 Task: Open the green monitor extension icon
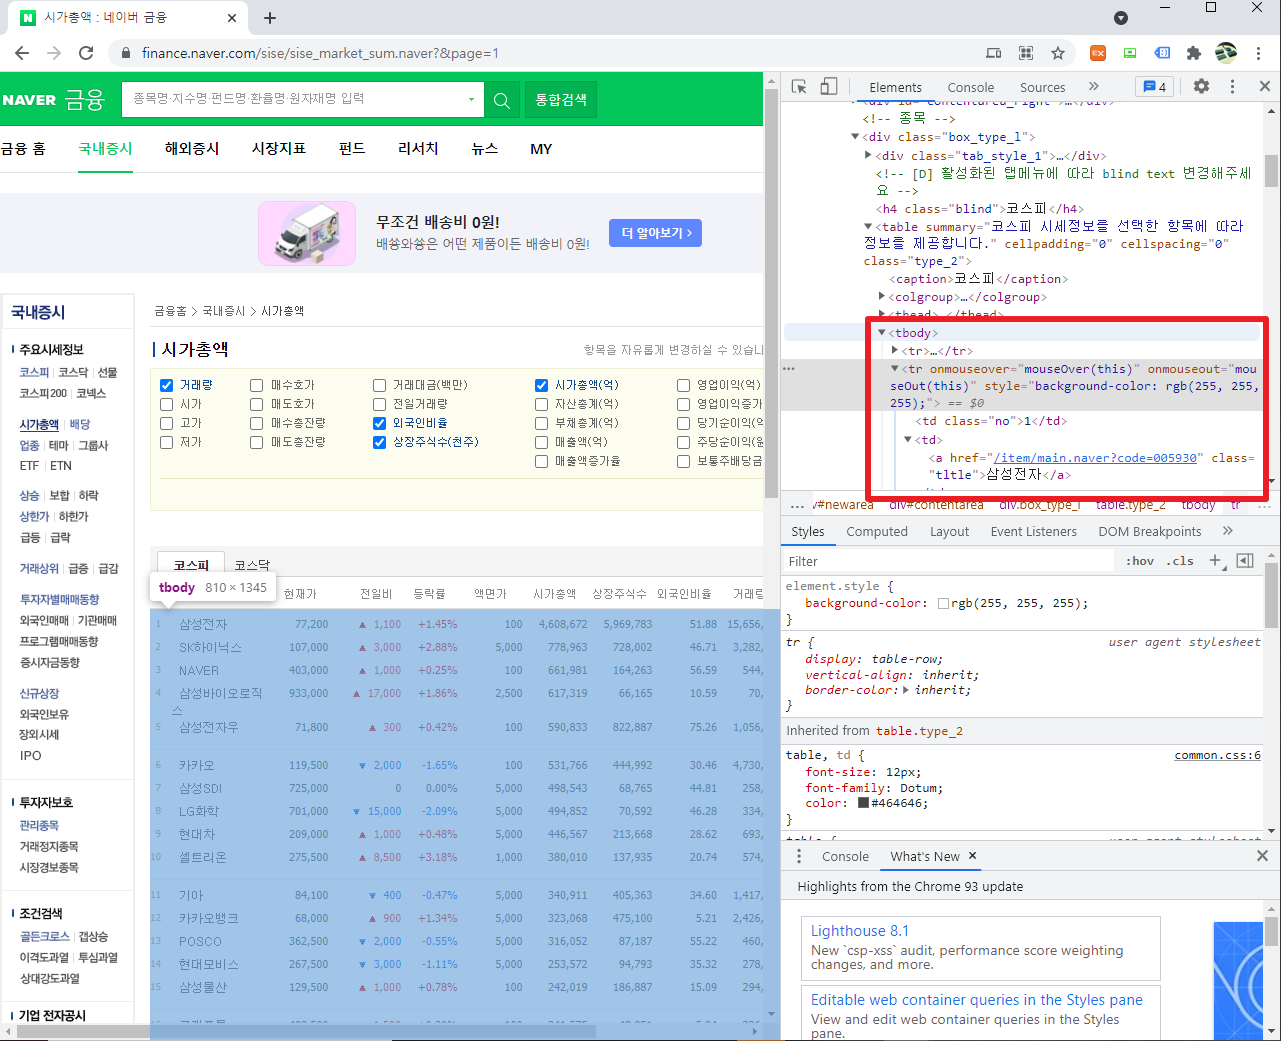tap(1130, 53)
